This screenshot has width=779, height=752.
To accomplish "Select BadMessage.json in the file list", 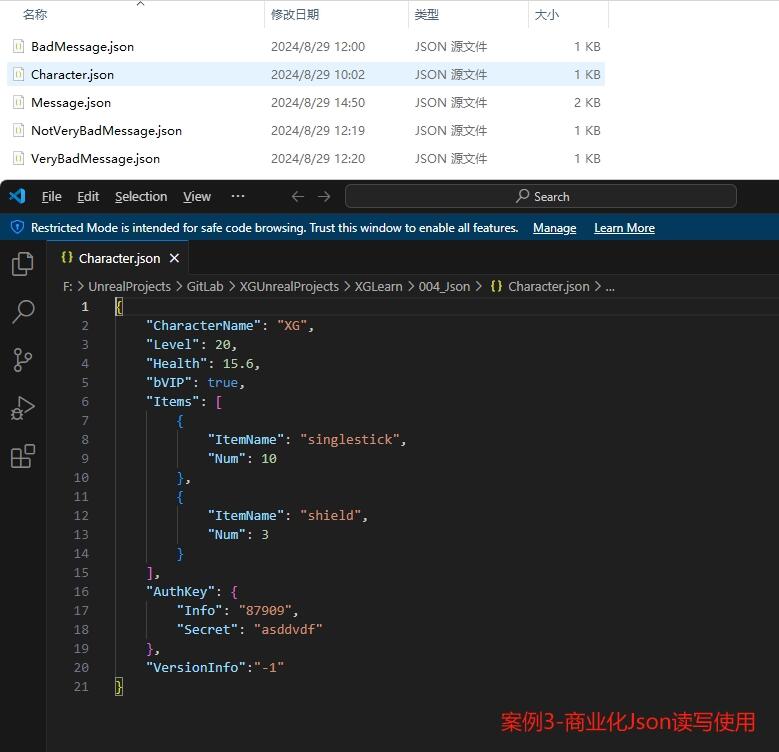I will coord(82,47).
